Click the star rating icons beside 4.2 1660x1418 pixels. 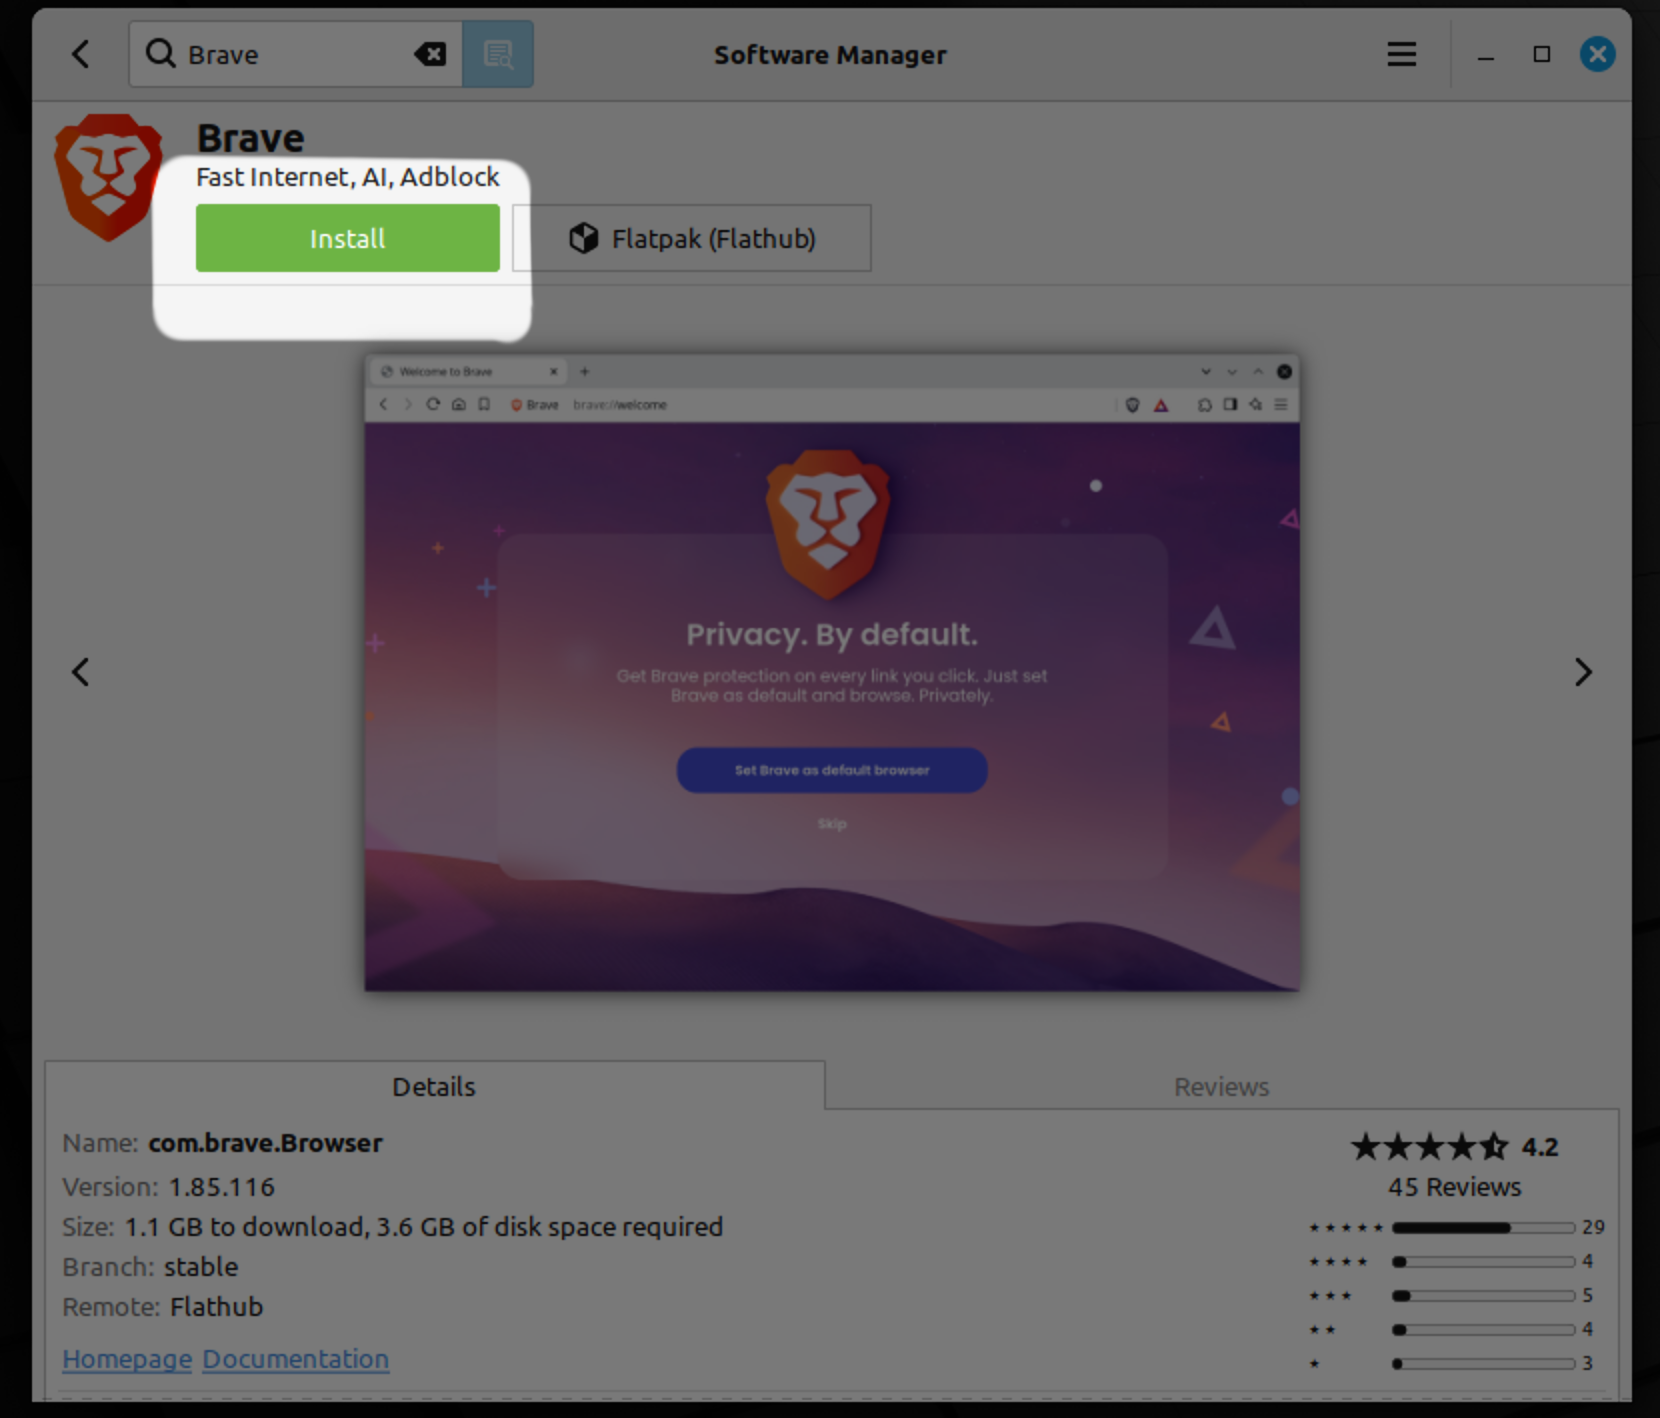[1430, 1146]
